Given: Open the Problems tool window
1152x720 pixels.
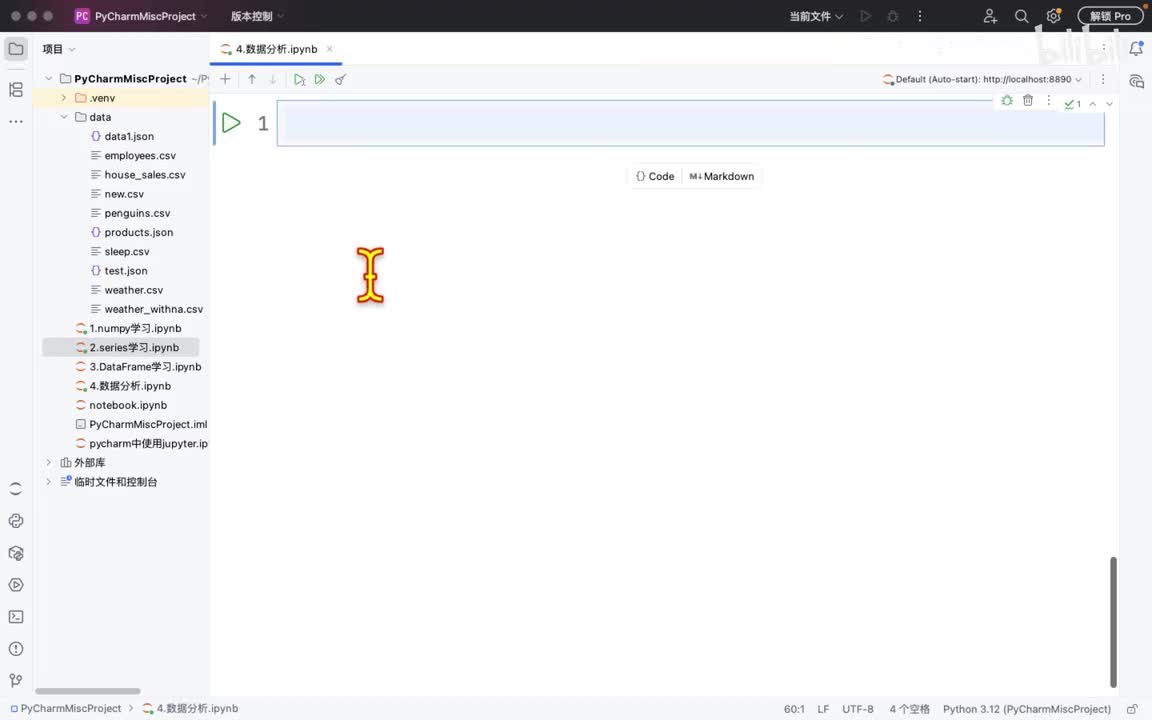Looking at the screenshot, I should [15, 649].
